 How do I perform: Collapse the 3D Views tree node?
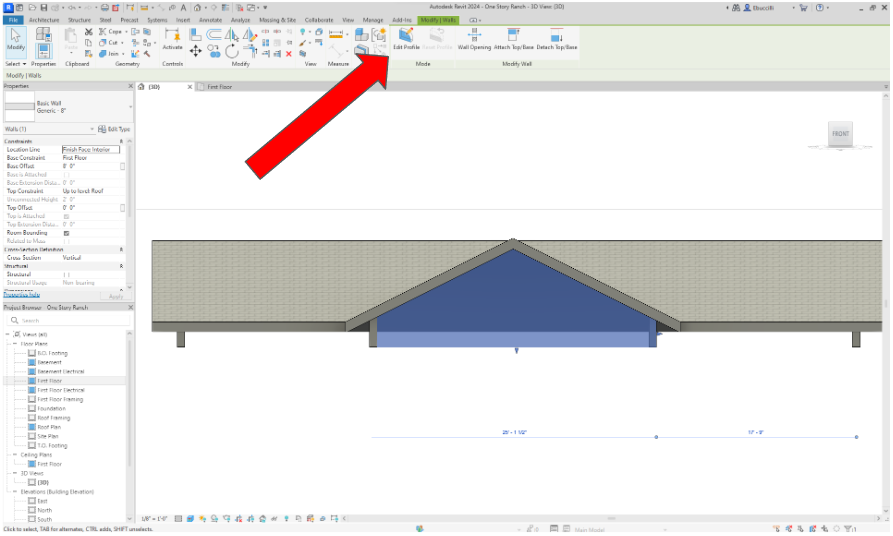coord(15,473)
